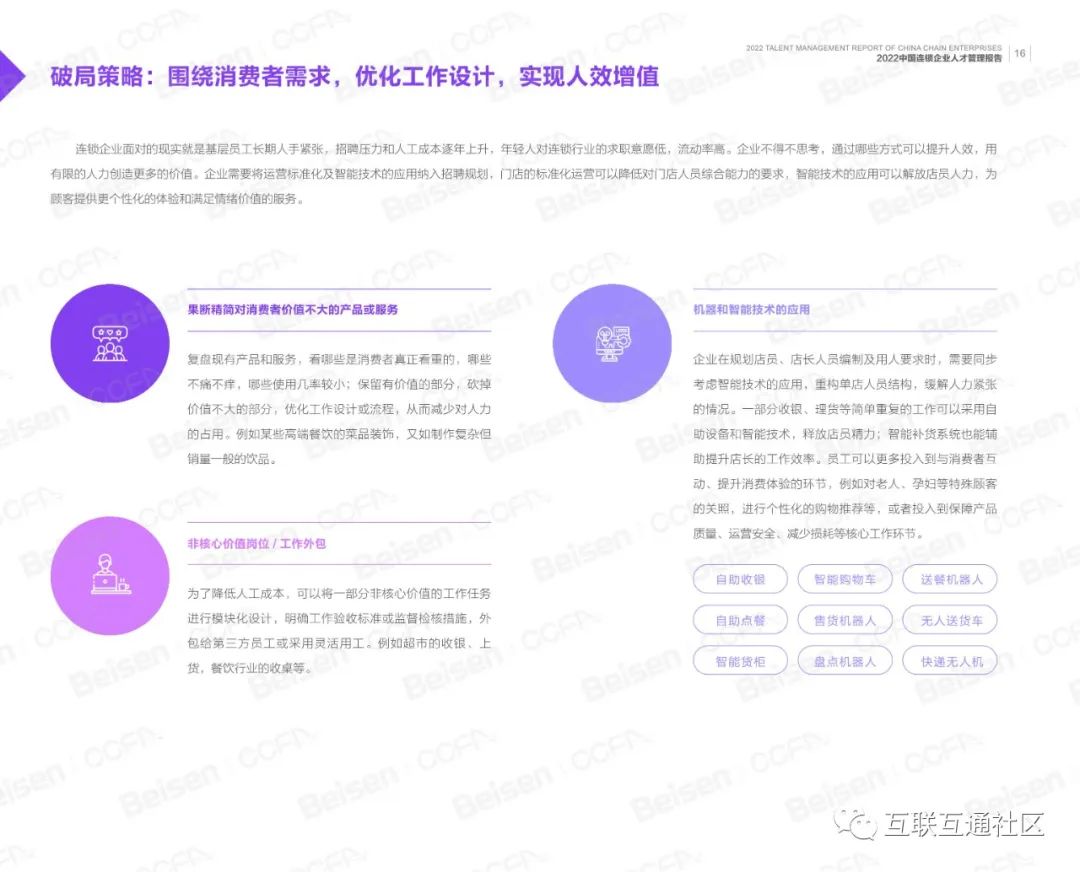Viewport: 1080px width, 872px height.
Task: Click intro paragraph starting 连锁企业面对的现实
Action: coord(523,174)
